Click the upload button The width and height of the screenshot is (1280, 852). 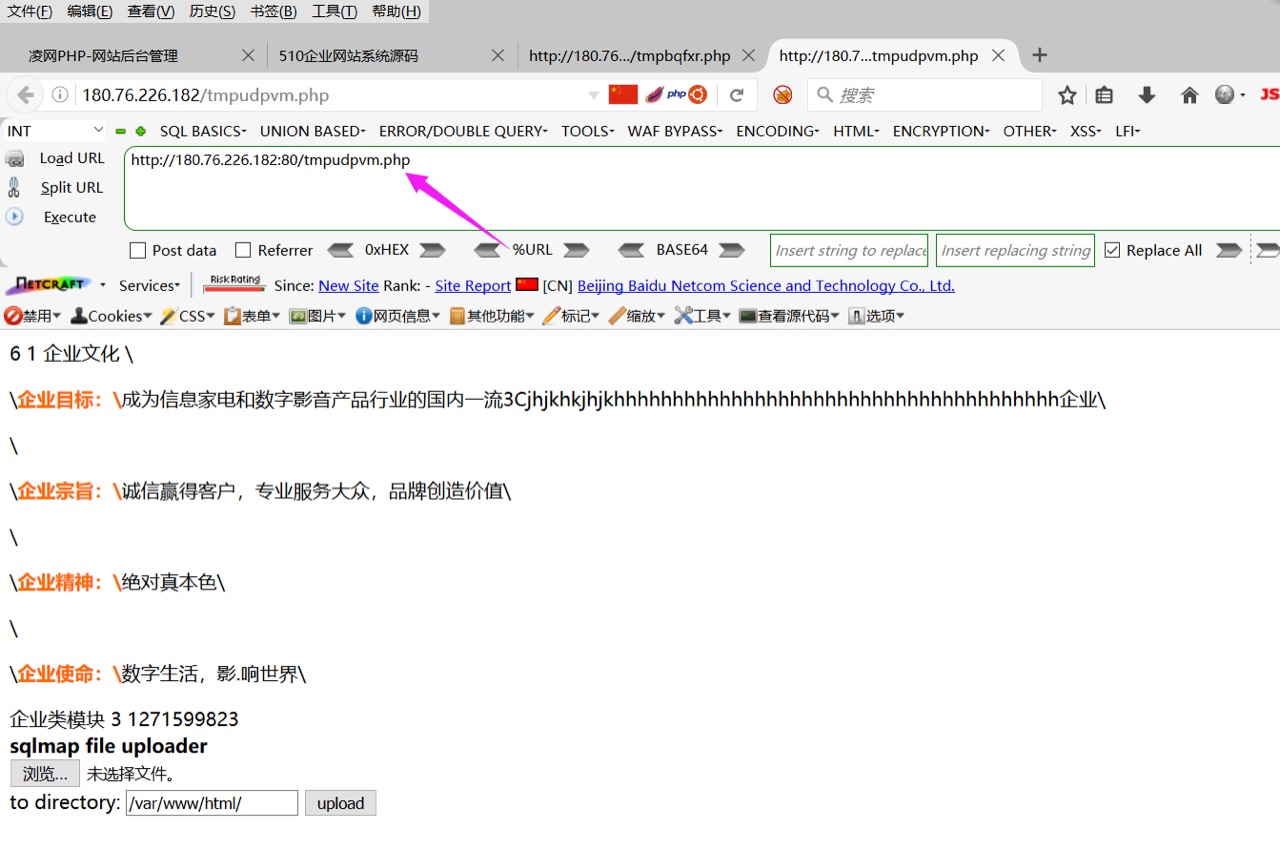tap(340, 803)
